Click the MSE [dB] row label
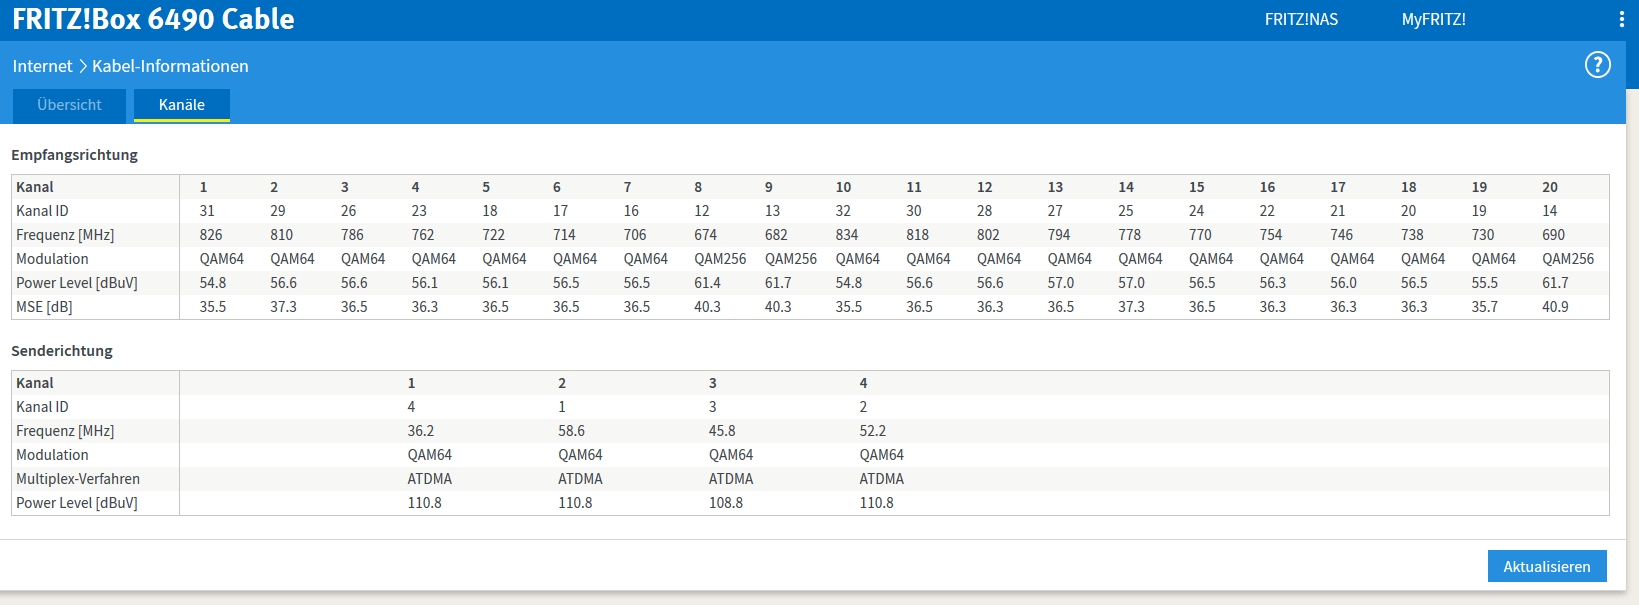 pos(44,307)
